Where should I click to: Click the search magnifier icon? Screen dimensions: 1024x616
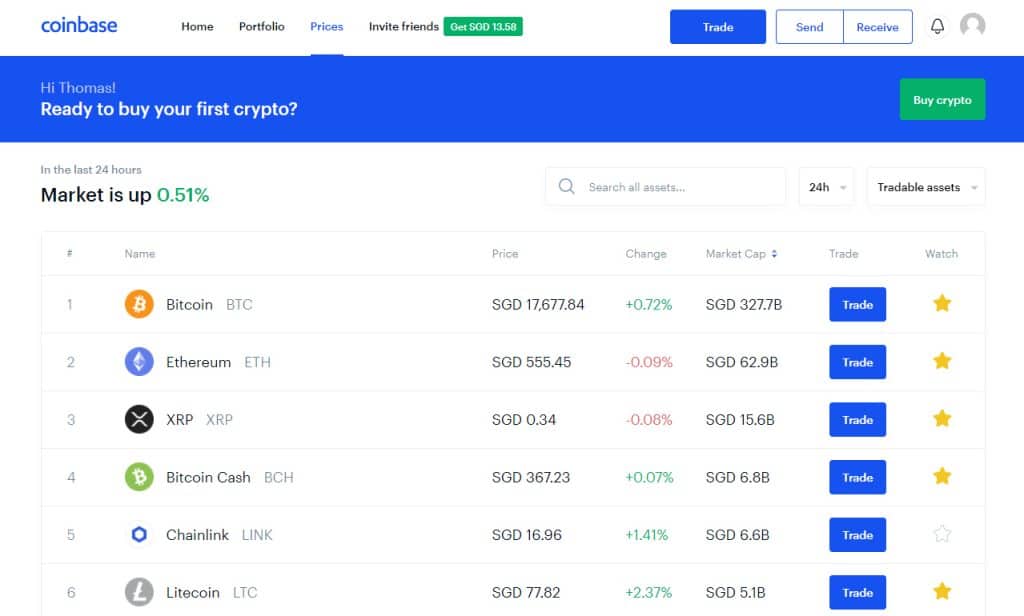point(566,187)
